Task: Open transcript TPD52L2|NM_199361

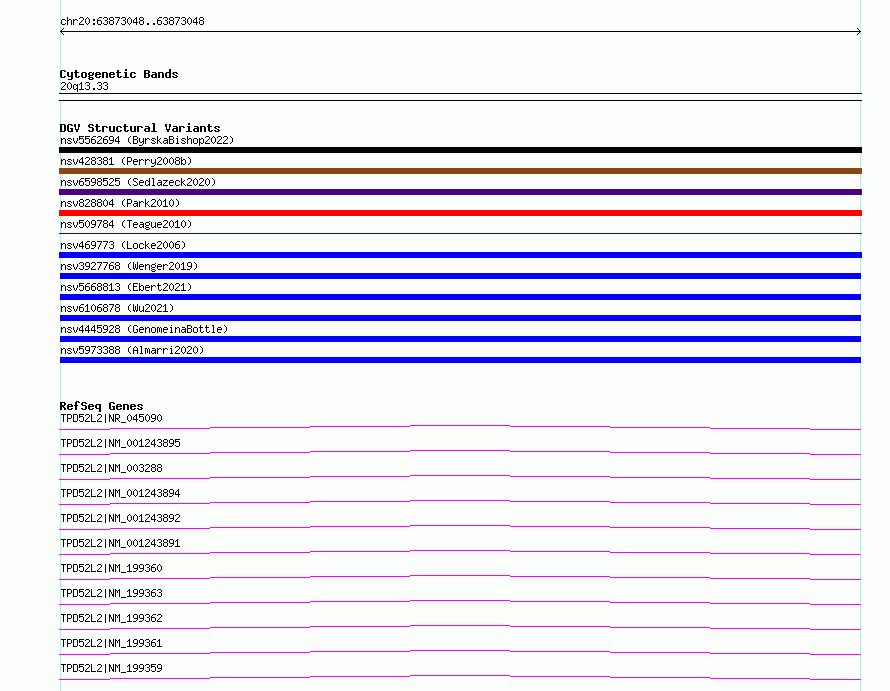Action: 111,643
